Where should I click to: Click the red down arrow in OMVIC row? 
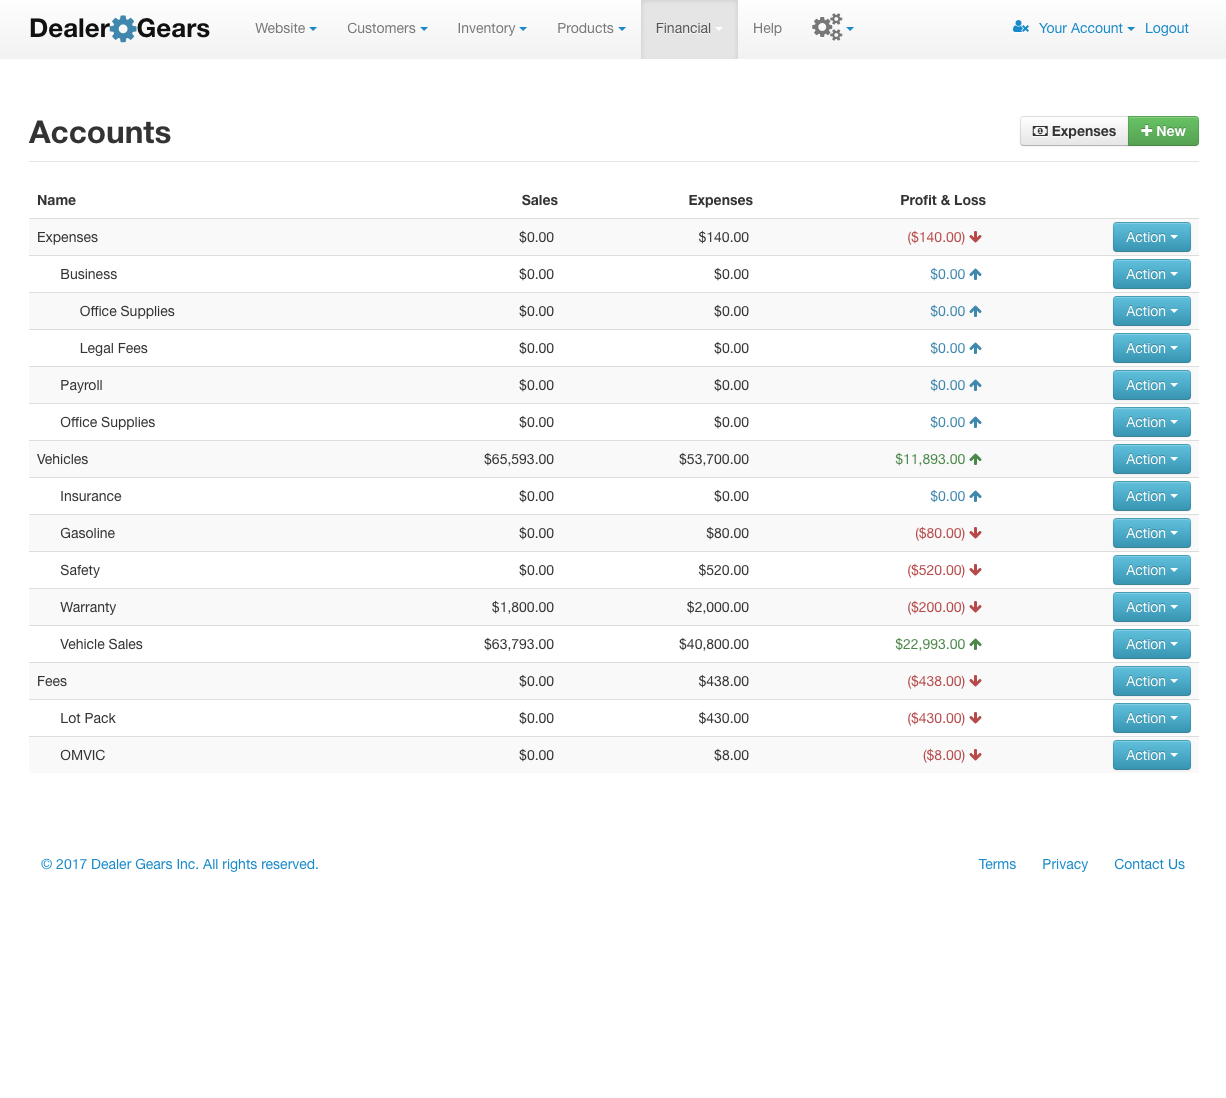coord(975,755)
